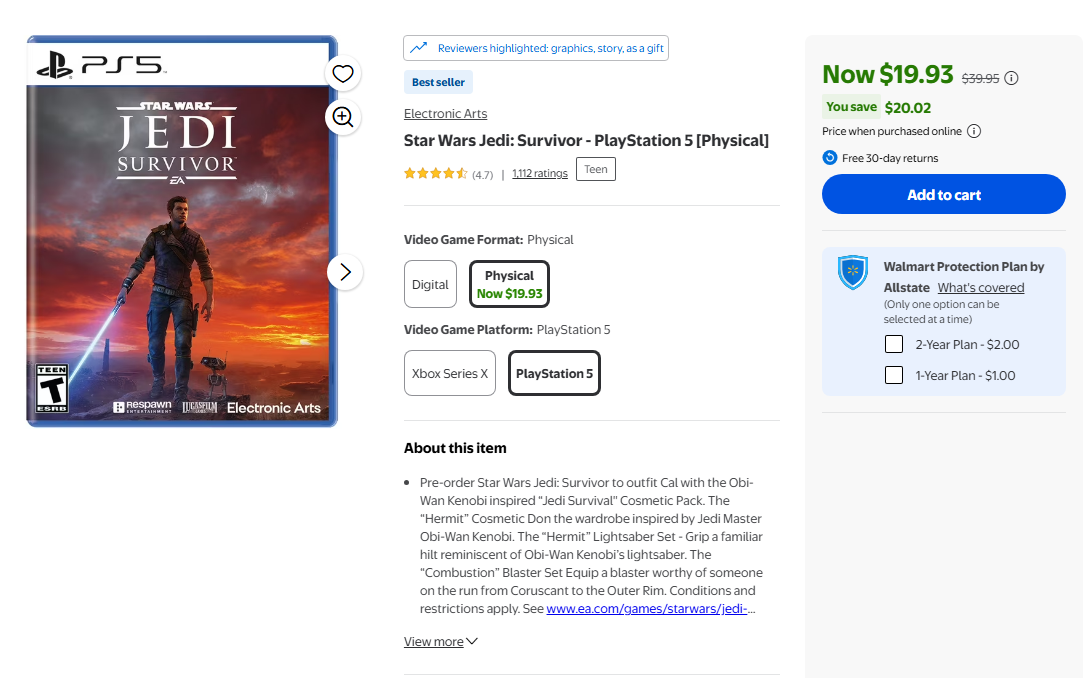Select the Digital video game format
1086x678 pixels.
pyautogui.click(x=430, y=284)
